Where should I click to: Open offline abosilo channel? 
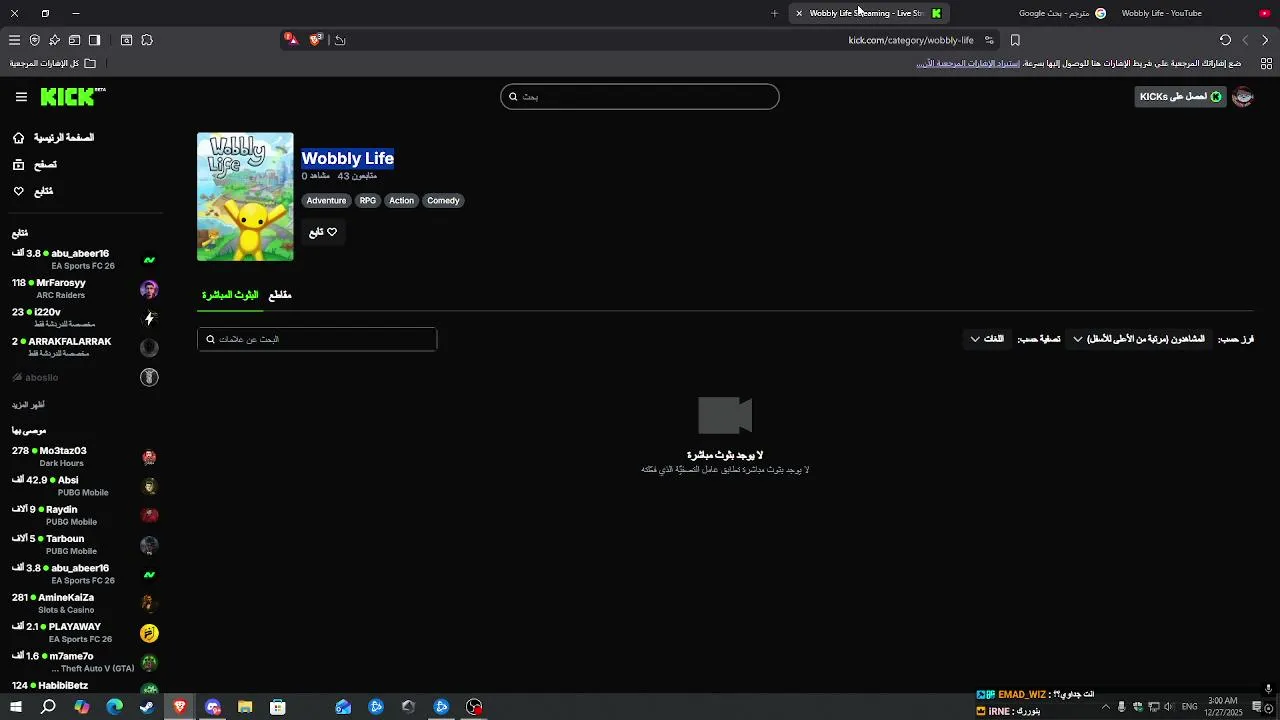(x=84, y=378)
